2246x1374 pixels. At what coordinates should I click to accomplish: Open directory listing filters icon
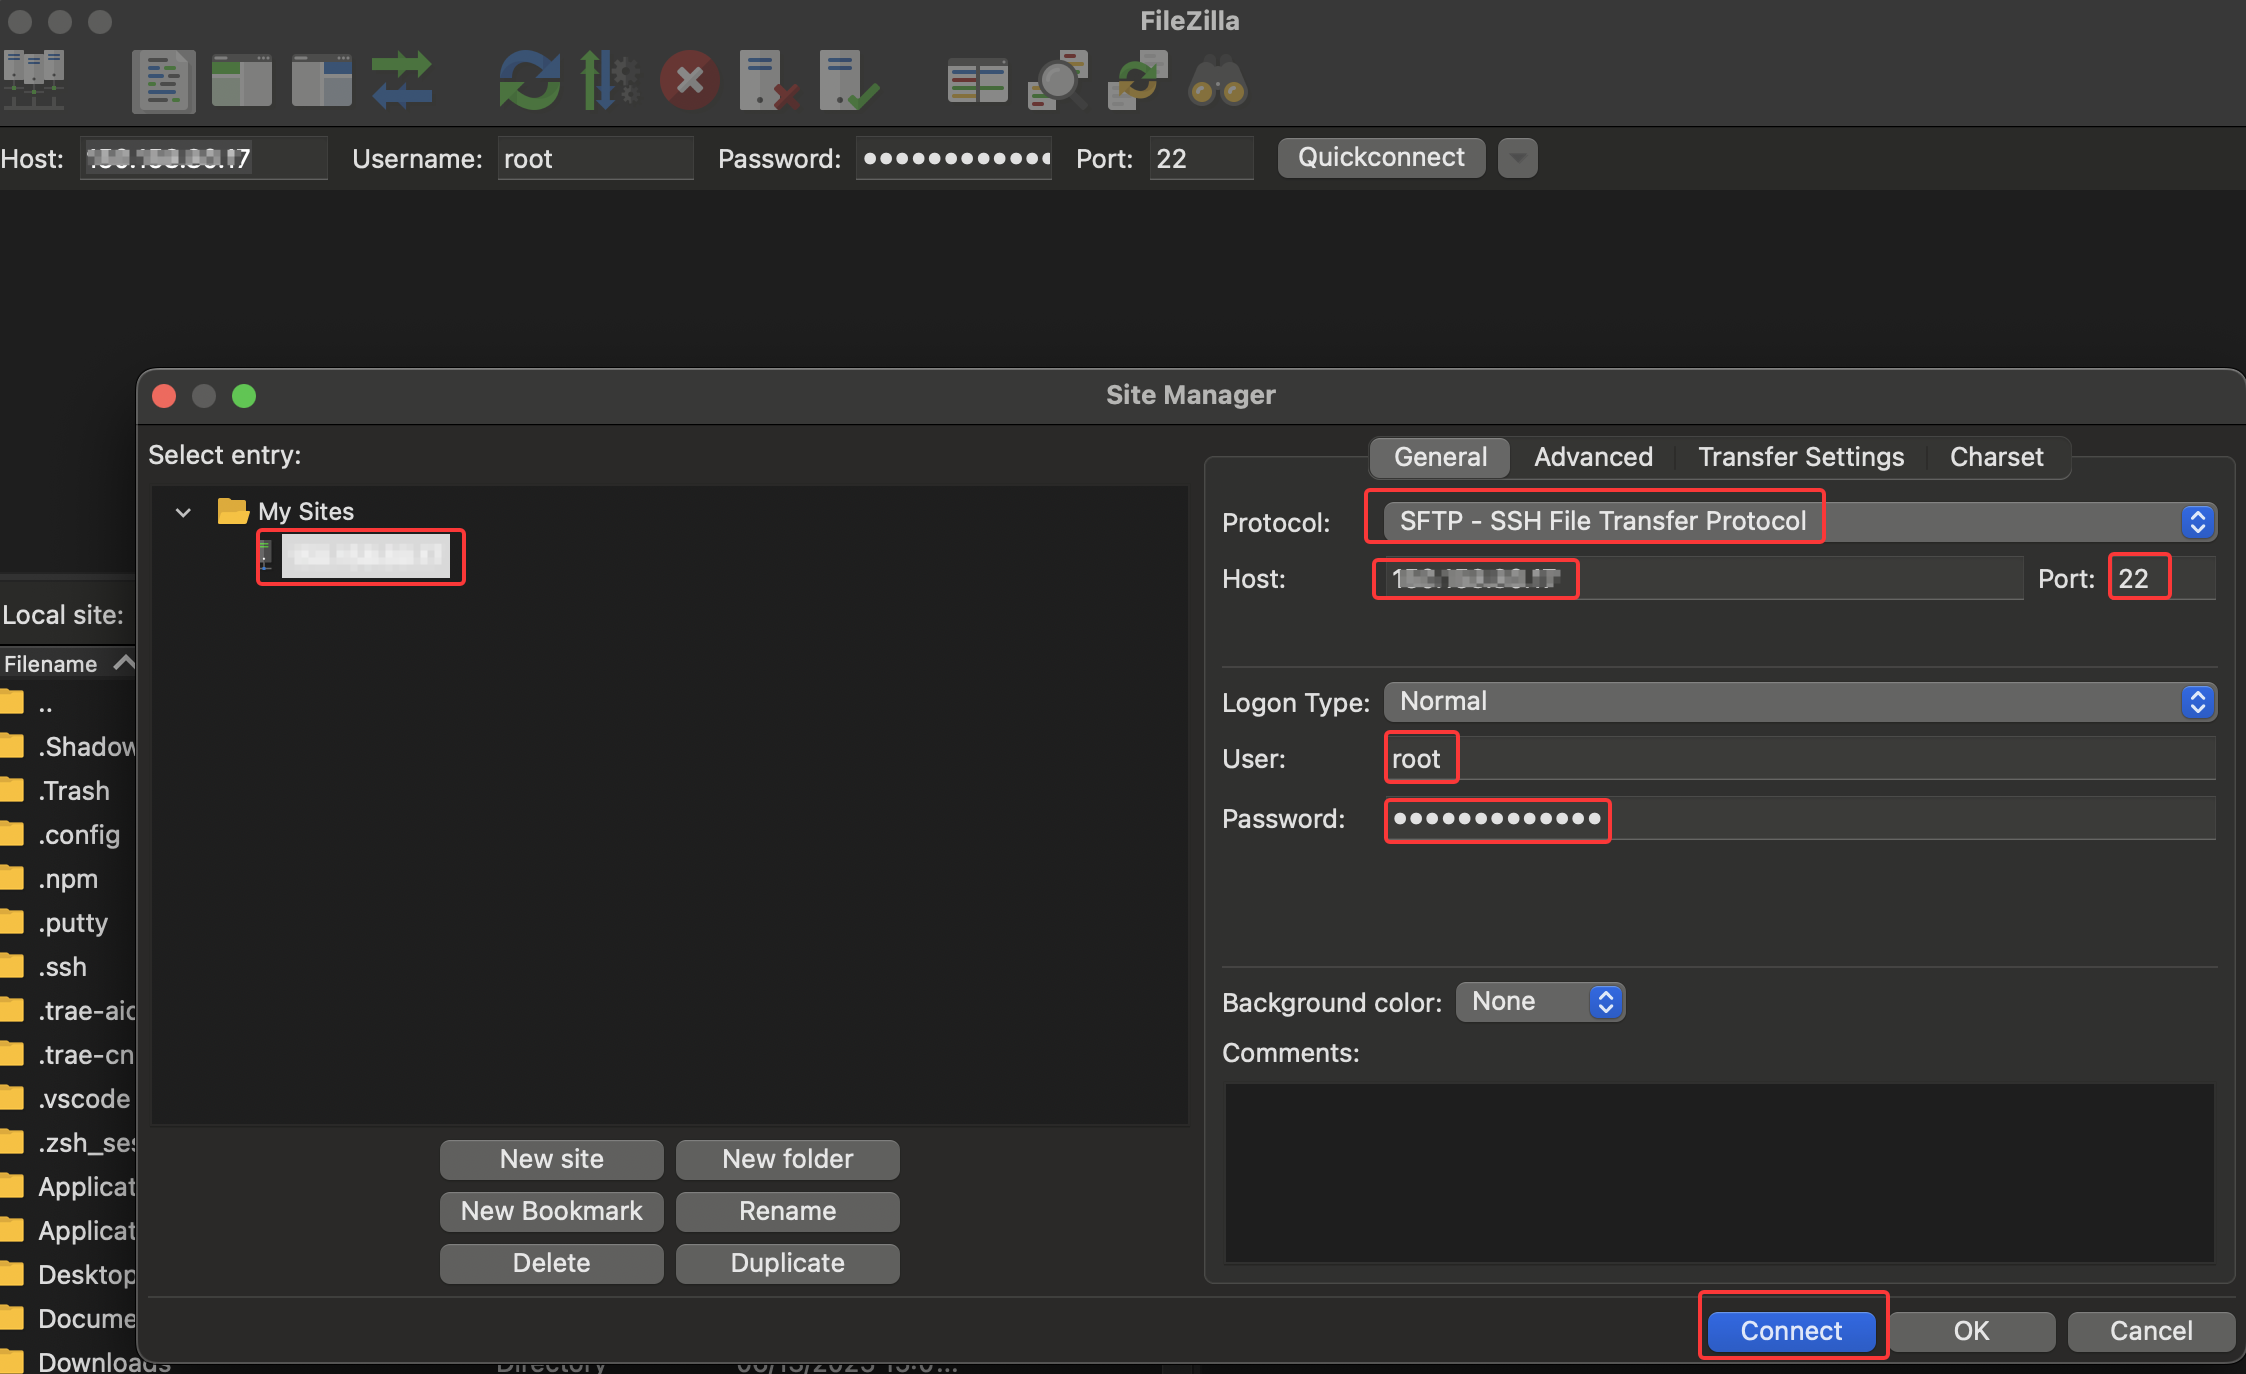point(977,81)
